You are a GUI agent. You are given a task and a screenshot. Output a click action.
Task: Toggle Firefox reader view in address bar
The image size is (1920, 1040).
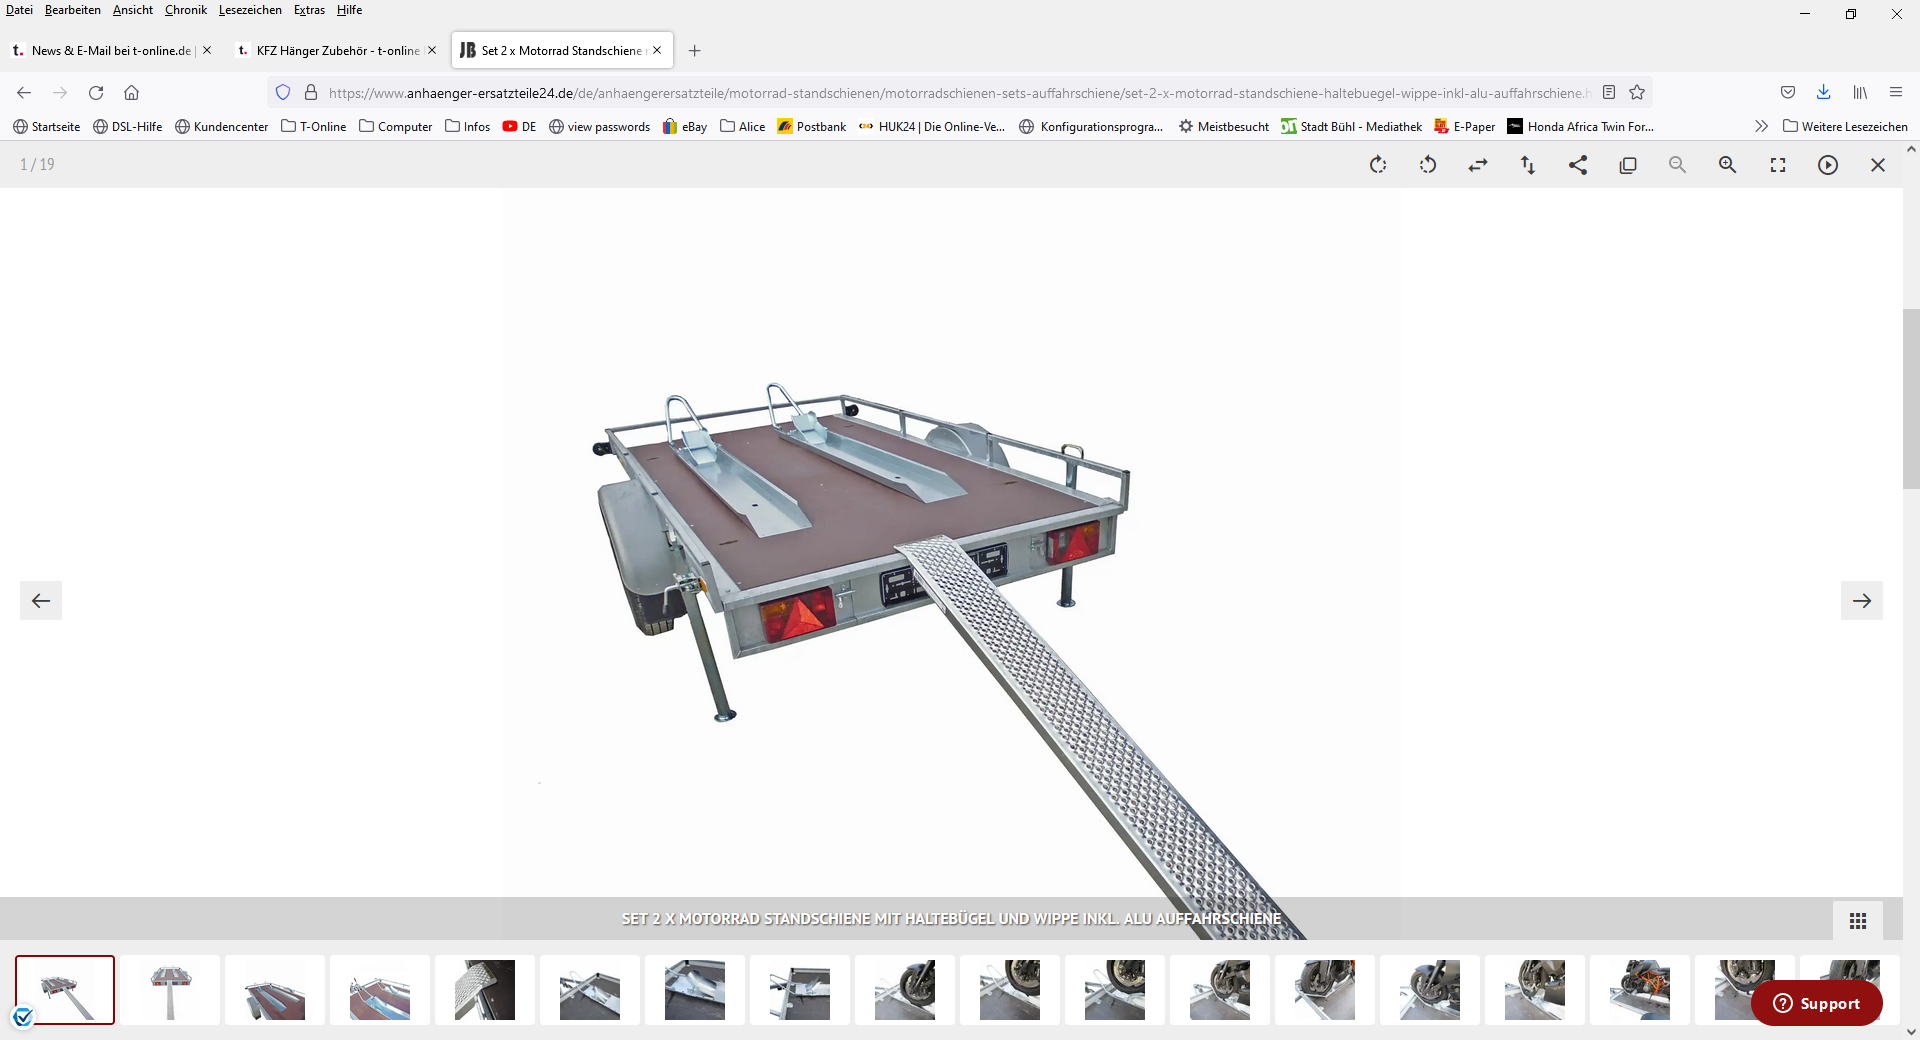click(x=1609, y=93)
